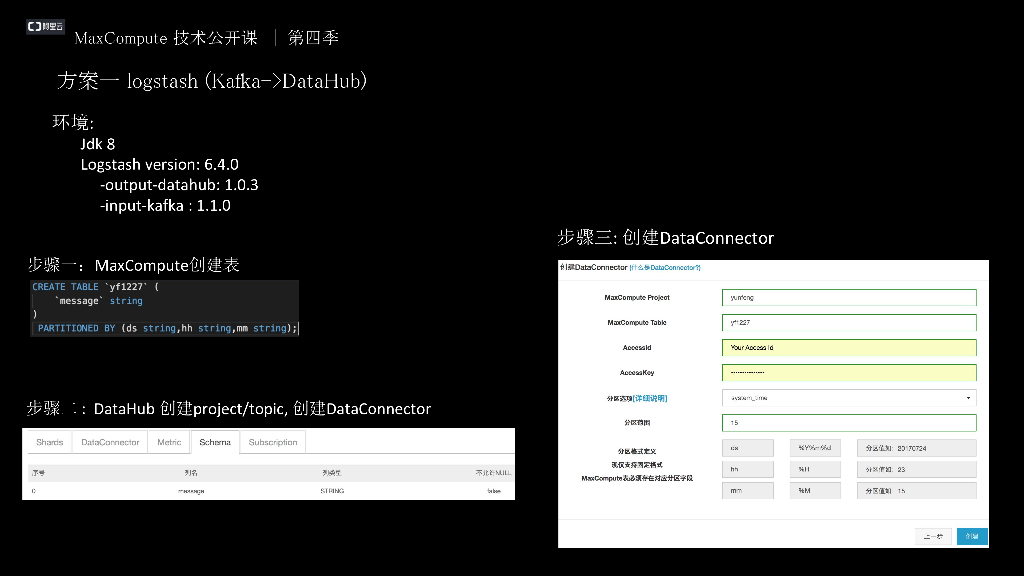Open the Shards tab

pos(50,442)
